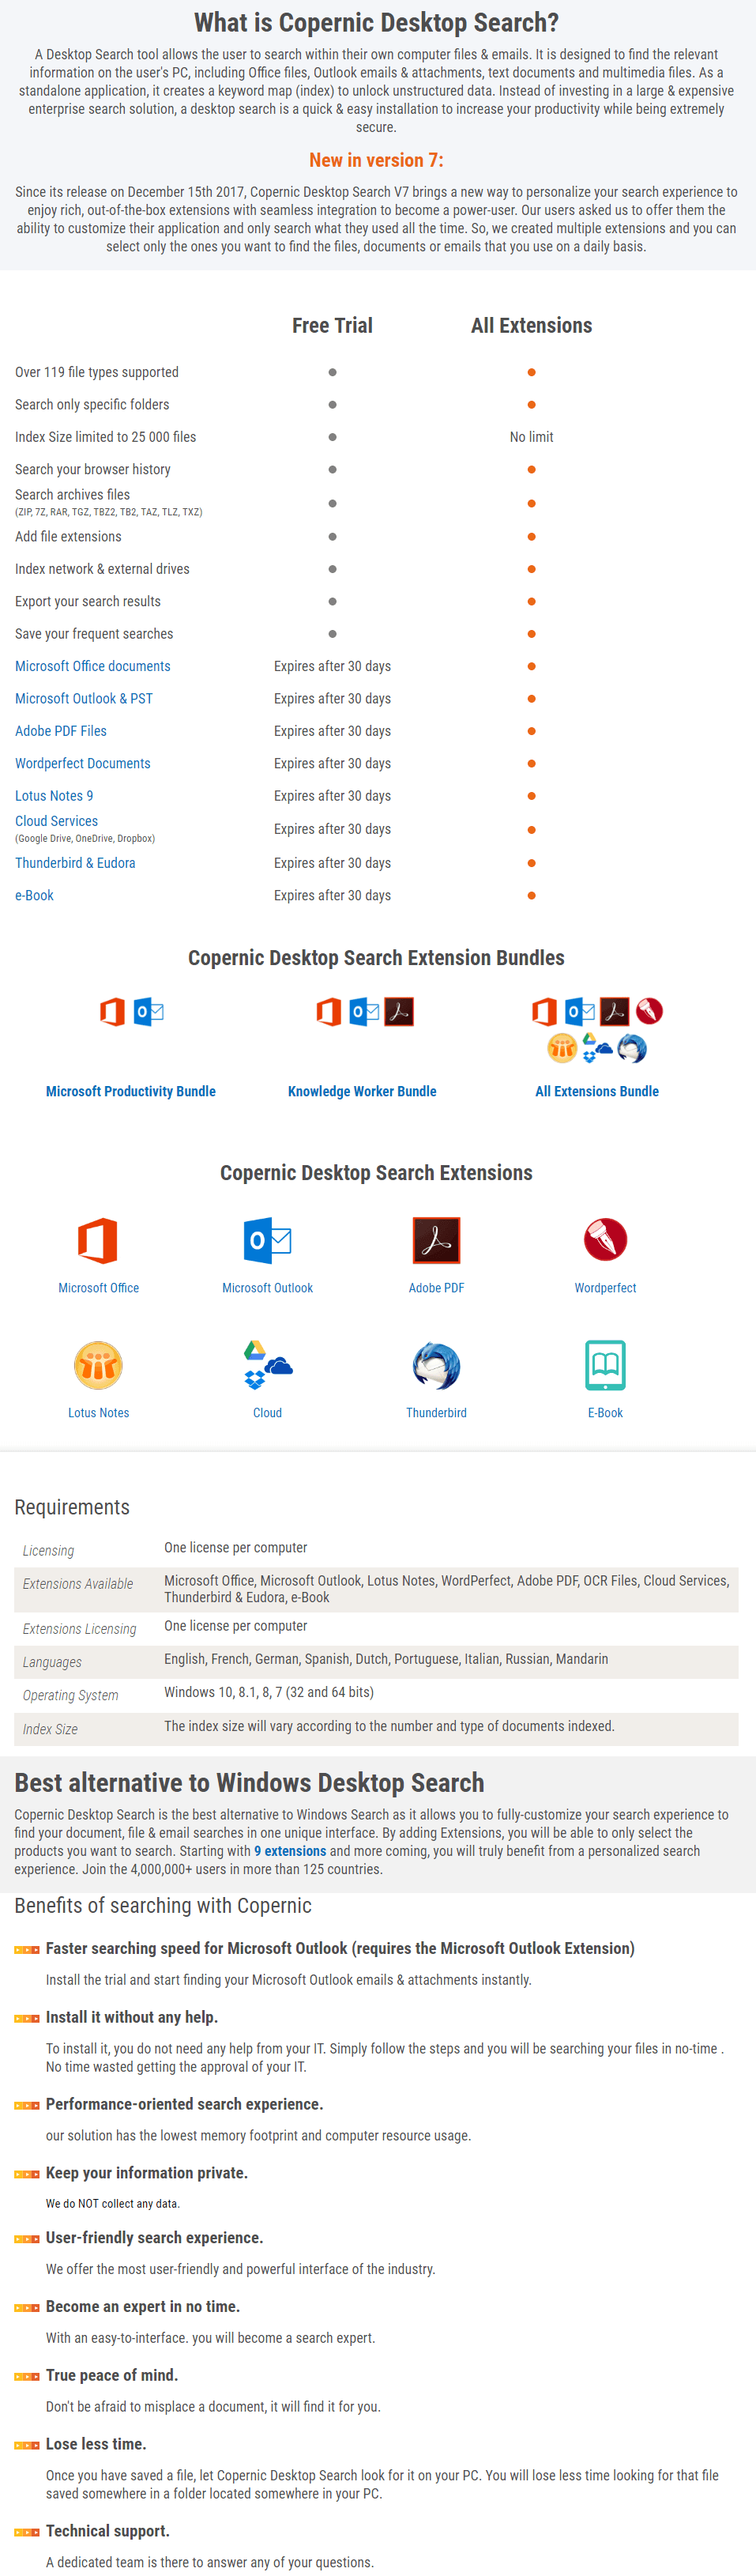The height and width of the screenshot is (2576, 756).
Task: Click the Microsoft Office extension icon
Action: tap(98, 1240)
